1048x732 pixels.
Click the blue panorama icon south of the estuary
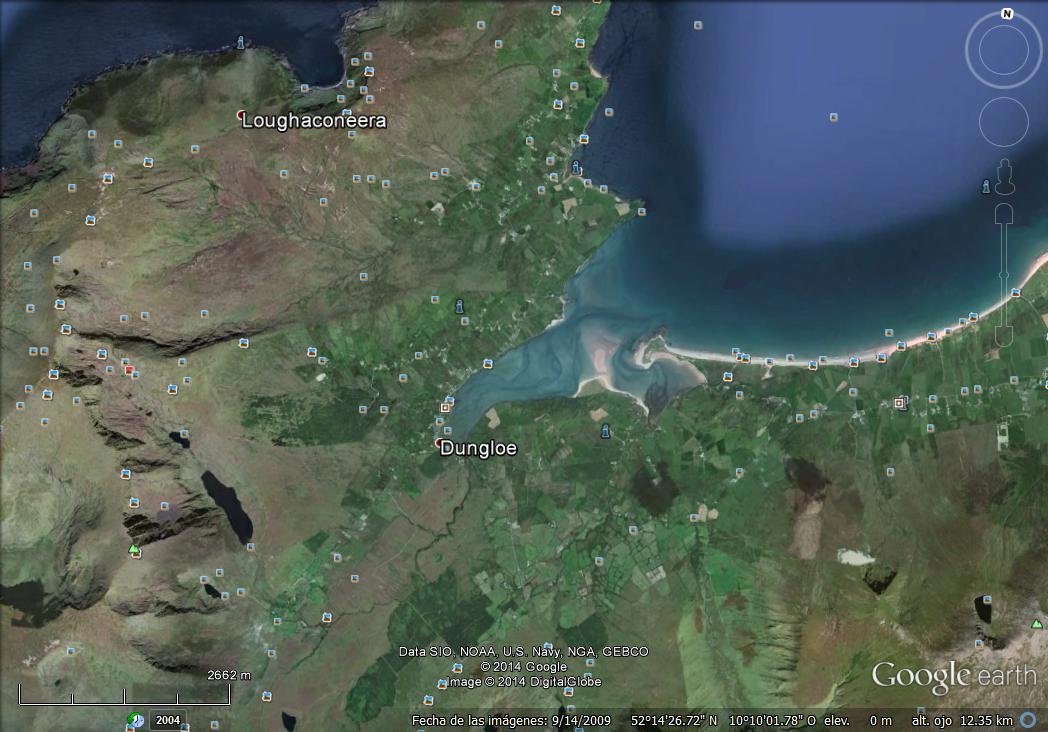point(605,431)
